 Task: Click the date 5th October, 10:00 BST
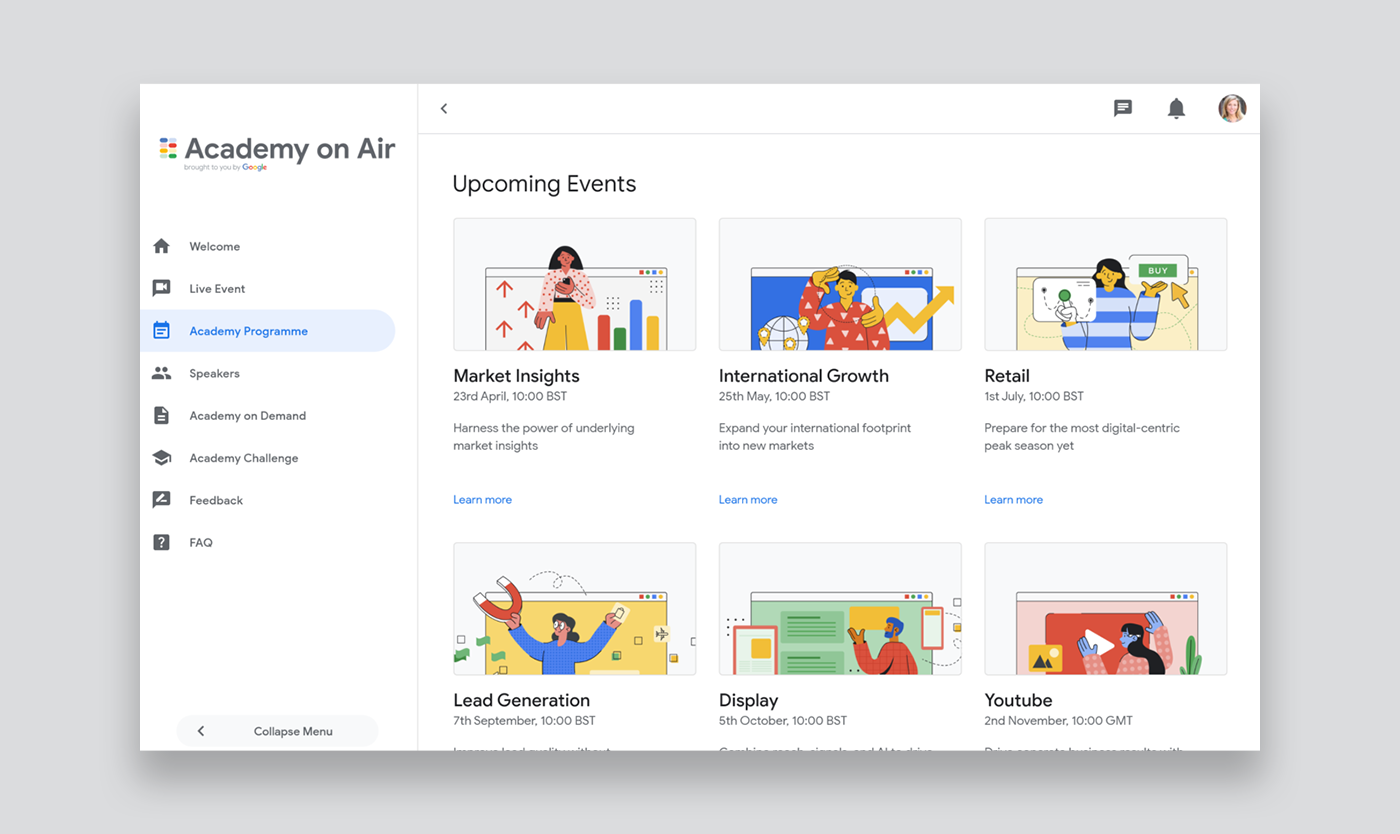coord(783,720)
